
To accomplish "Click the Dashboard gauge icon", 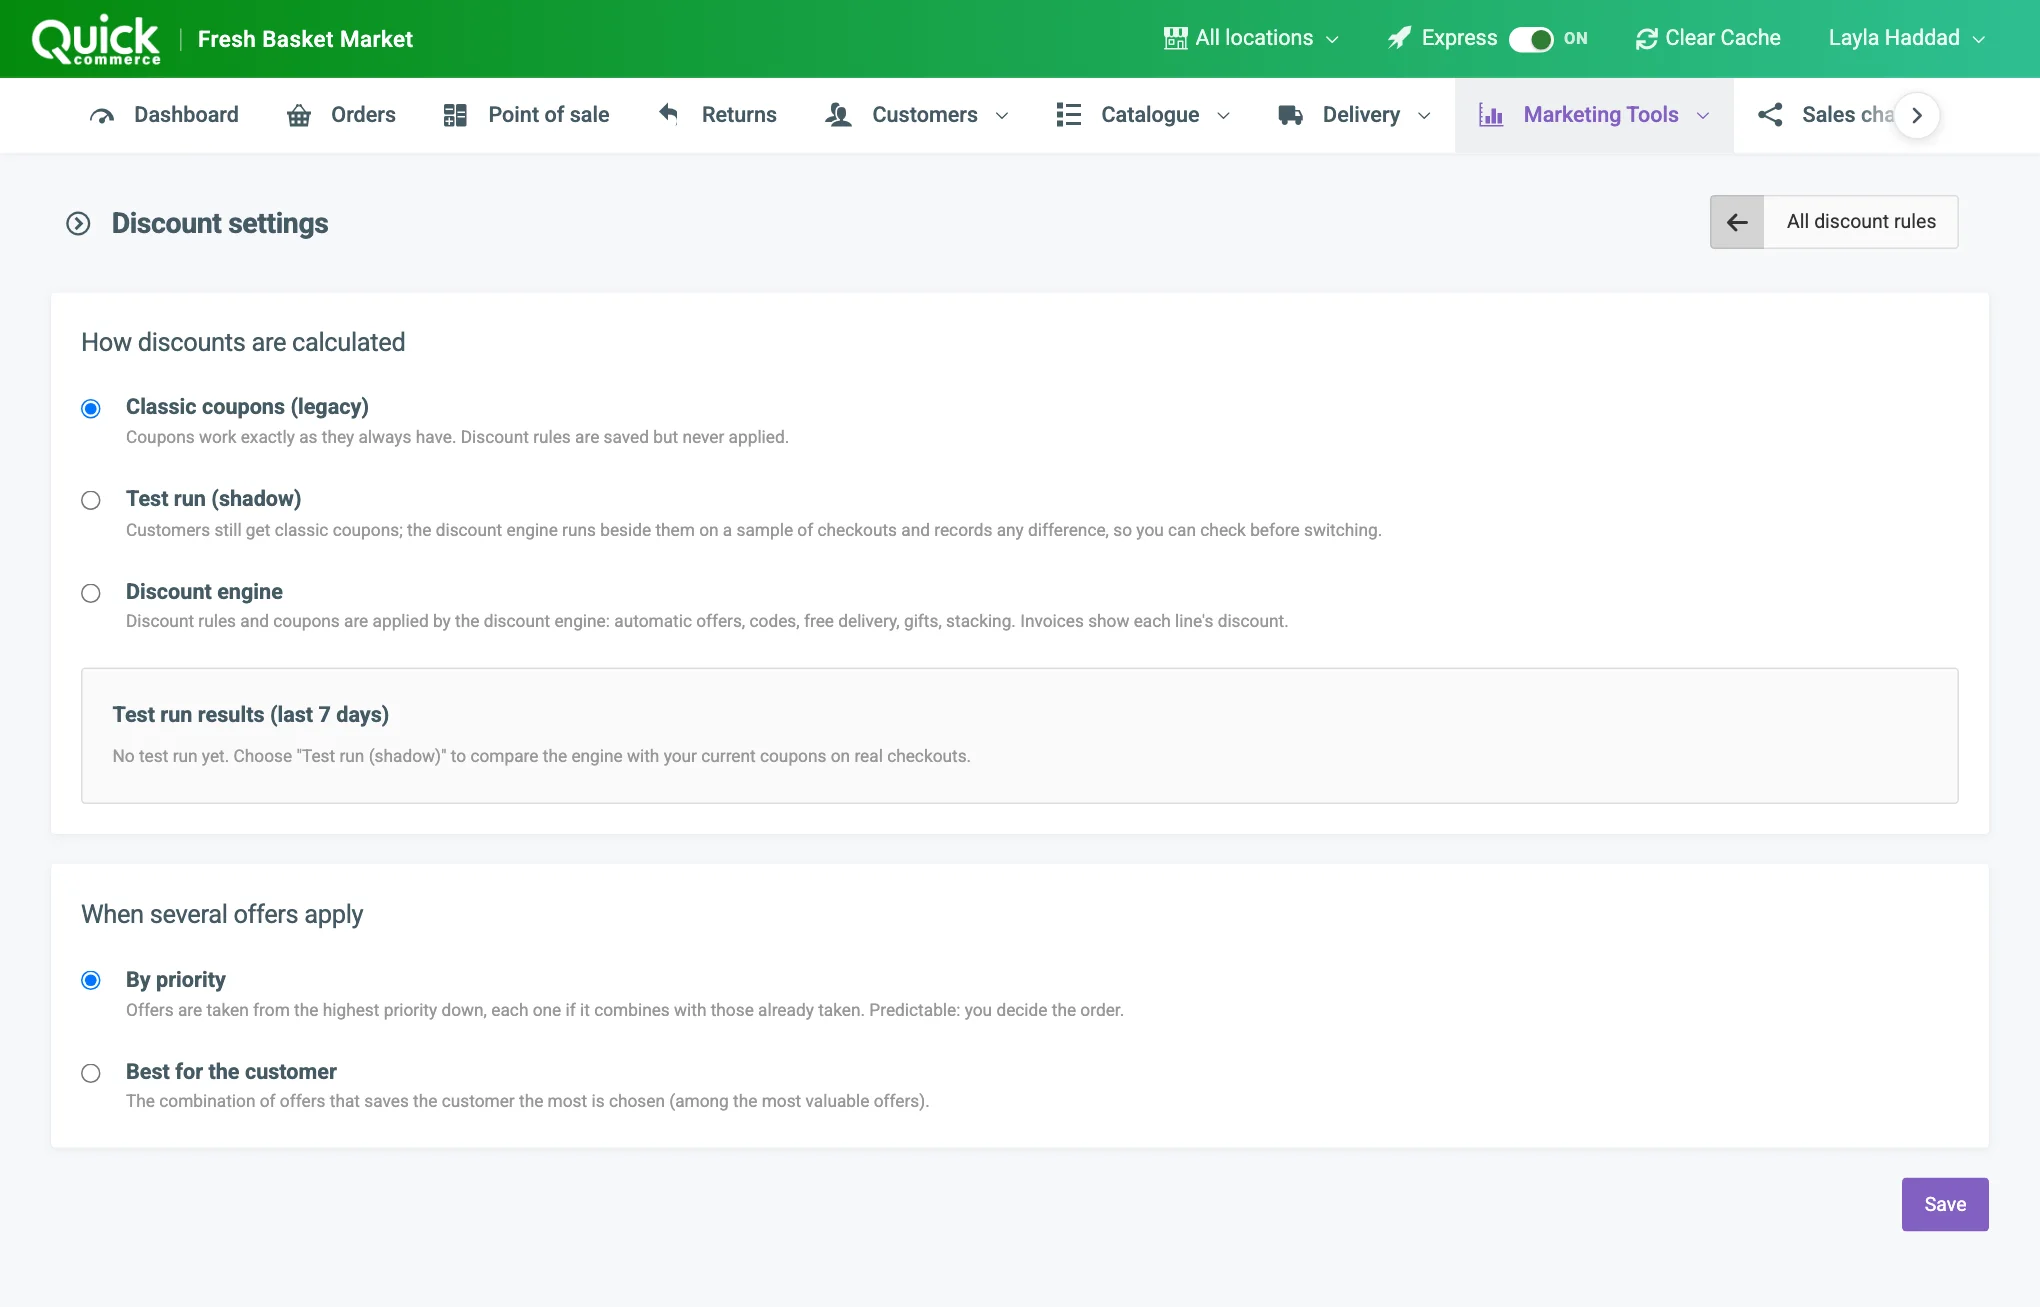I will [x=102, y=115].
